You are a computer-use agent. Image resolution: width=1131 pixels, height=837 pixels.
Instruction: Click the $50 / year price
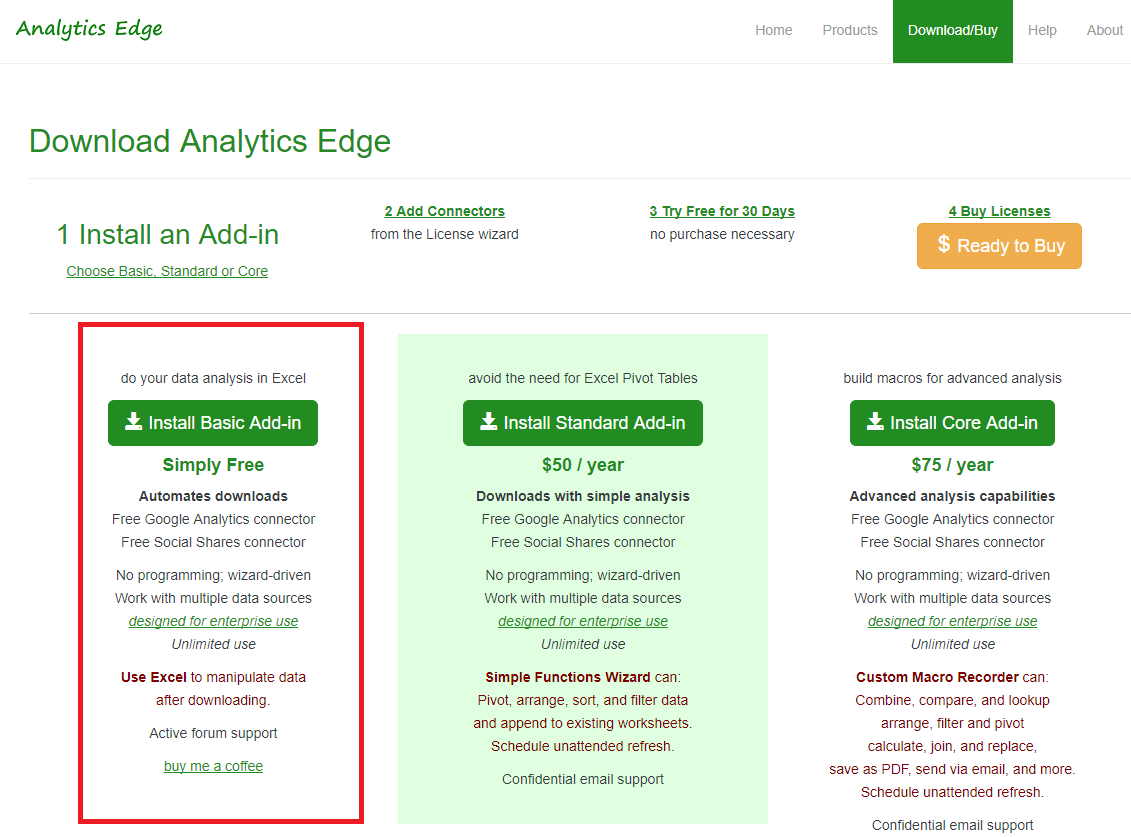point(583,465)
